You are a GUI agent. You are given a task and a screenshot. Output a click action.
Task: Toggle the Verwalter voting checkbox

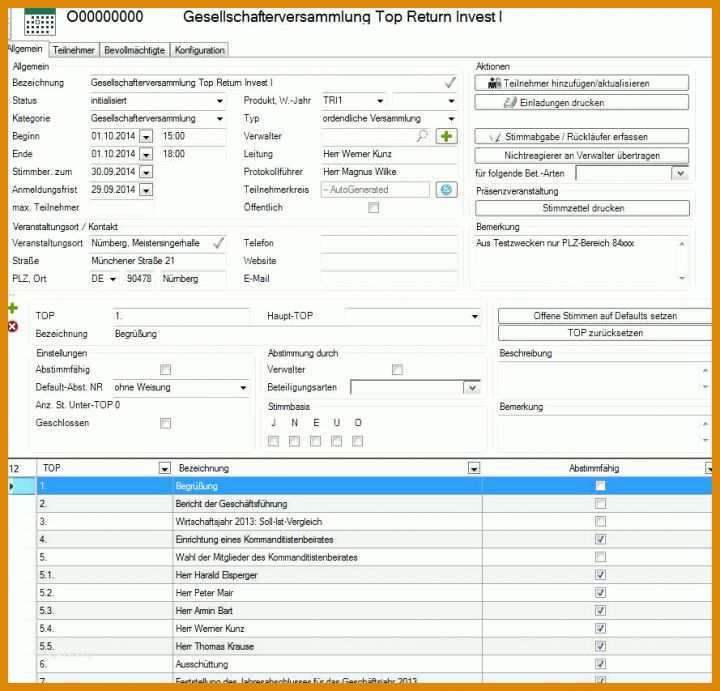397,369
